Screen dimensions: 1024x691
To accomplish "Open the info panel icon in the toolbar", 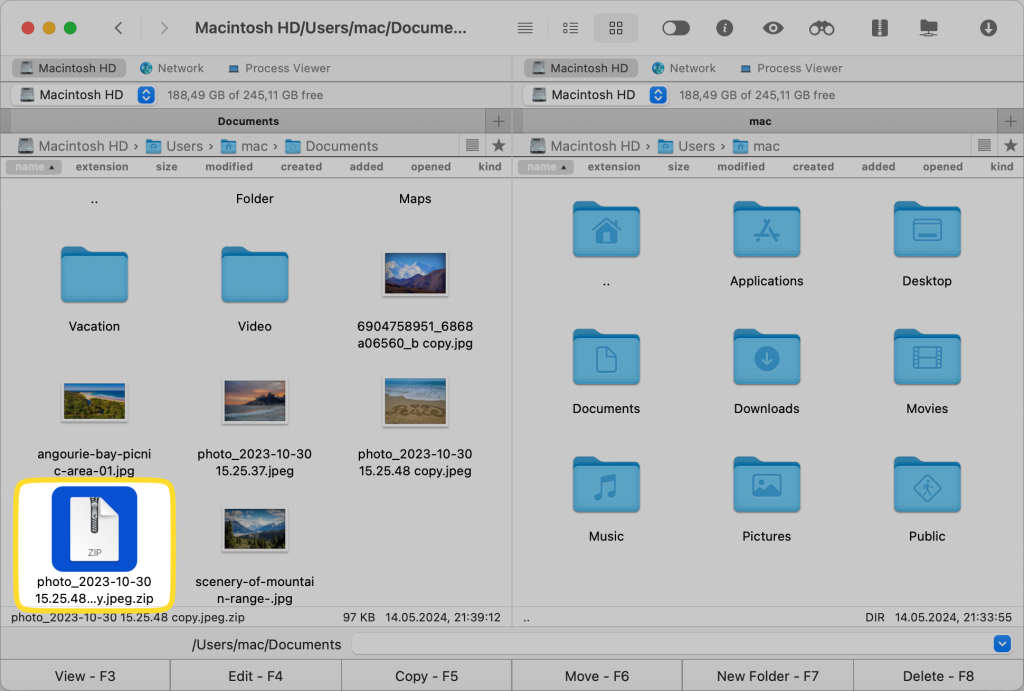I will tap(724, 28).
